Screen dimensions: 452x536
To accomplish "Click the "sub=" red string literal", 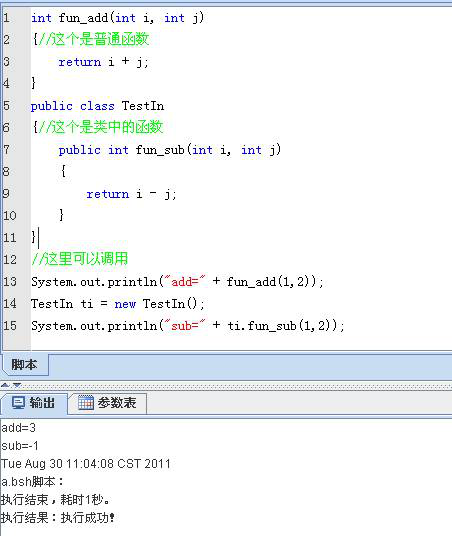I will 185,325.
